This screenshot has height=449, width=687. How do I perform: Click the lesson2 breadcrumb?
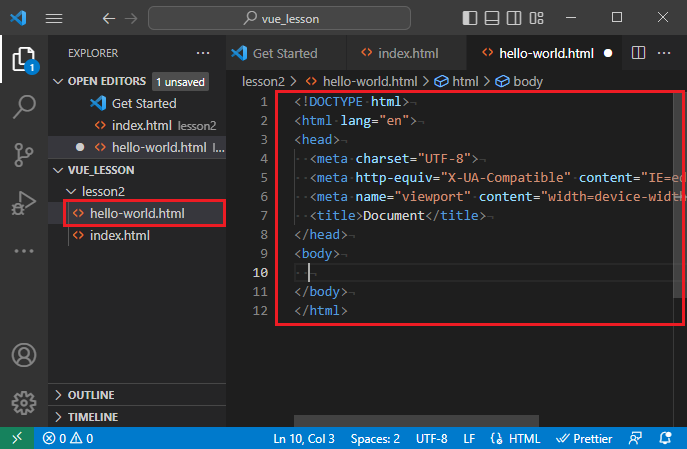coord(263,81)
